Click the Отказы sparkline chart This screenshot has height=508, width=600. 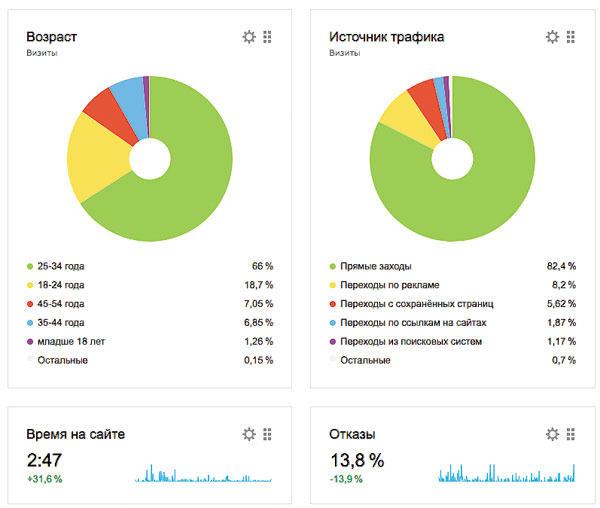[x=506, y=473]
